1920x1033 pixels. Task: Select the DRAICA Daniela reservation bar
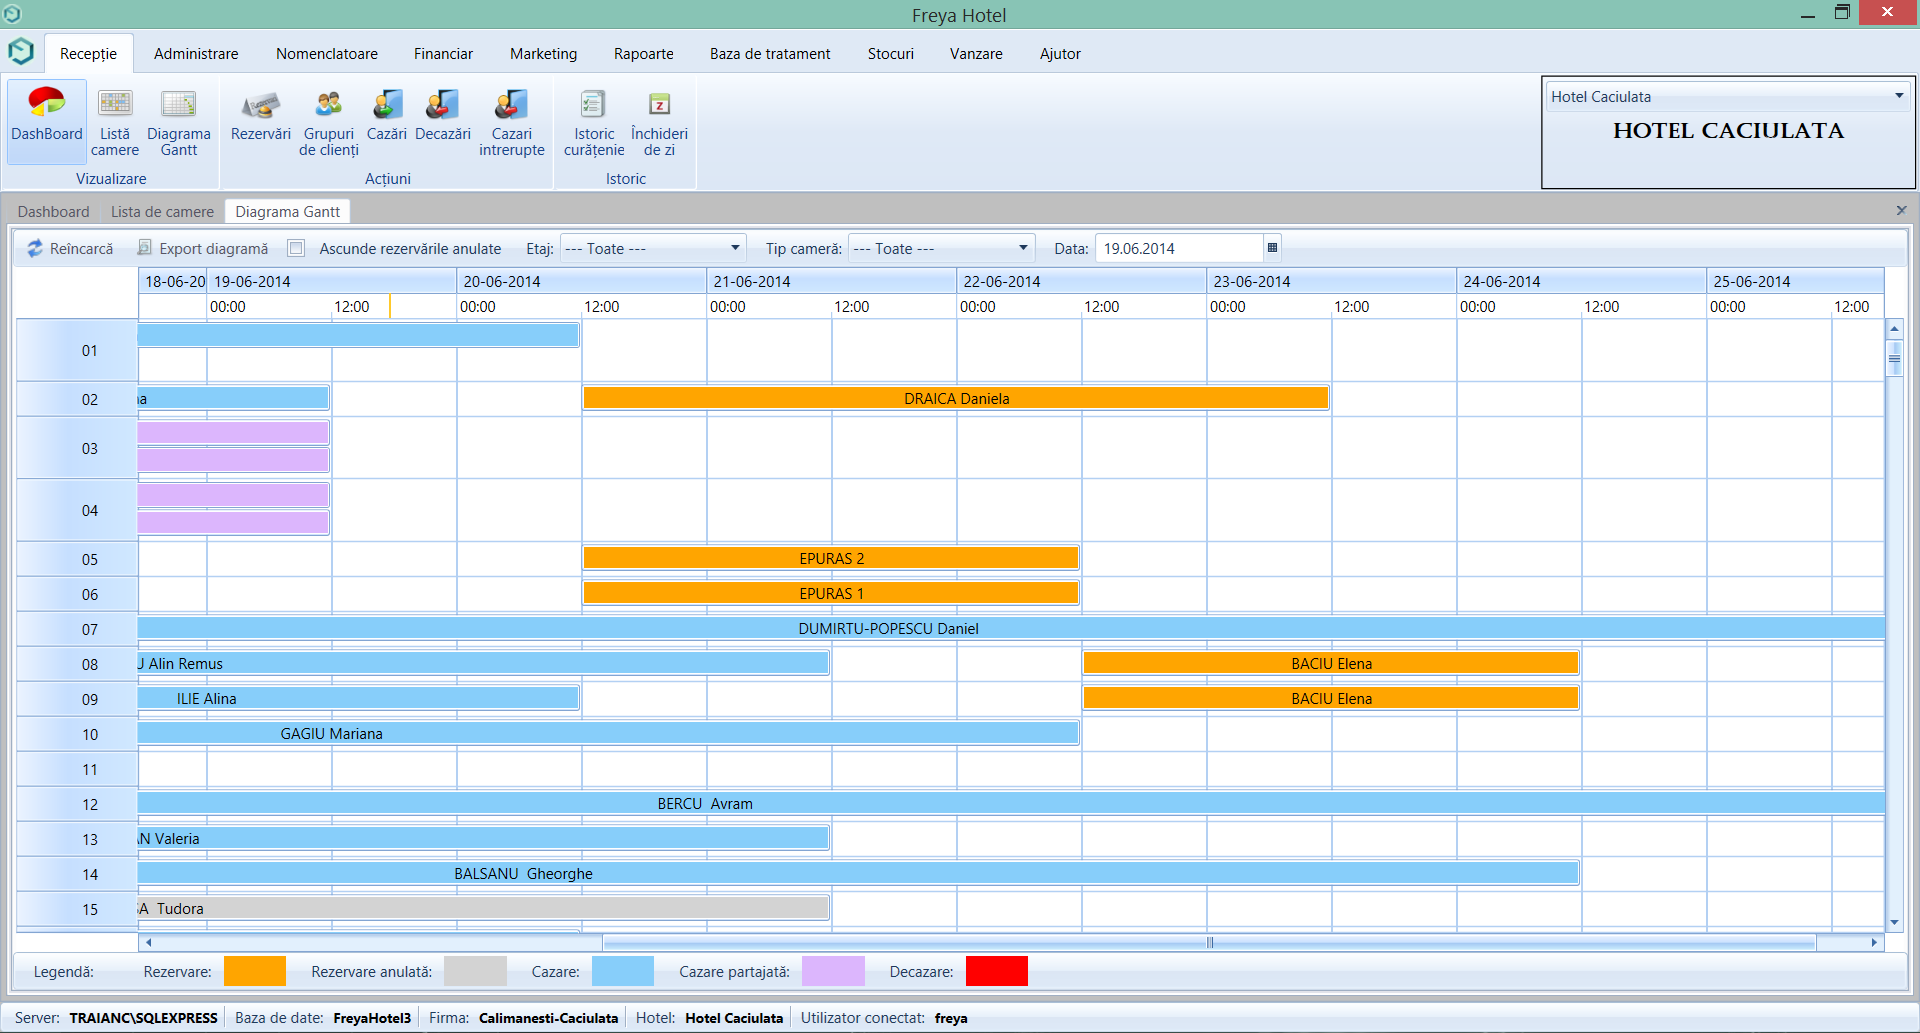pyautogui.click(x=956, y=398)
